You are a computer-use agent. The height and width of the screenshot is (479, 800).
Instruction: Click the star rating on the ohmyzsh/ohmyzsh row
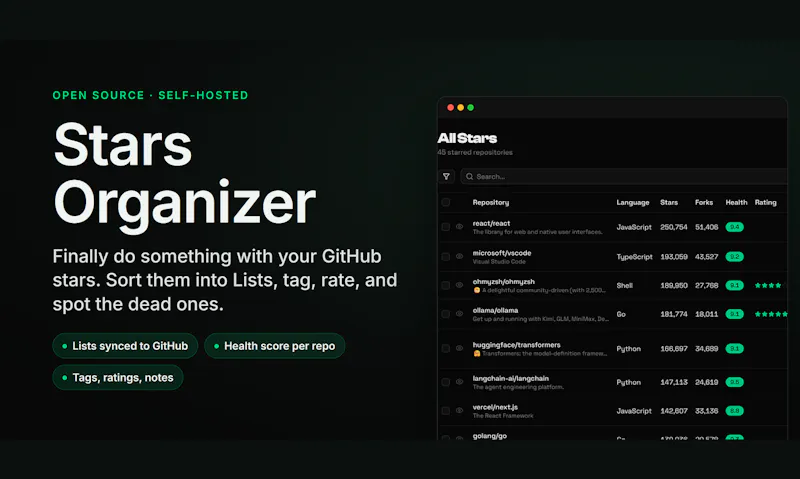point(769,286)
